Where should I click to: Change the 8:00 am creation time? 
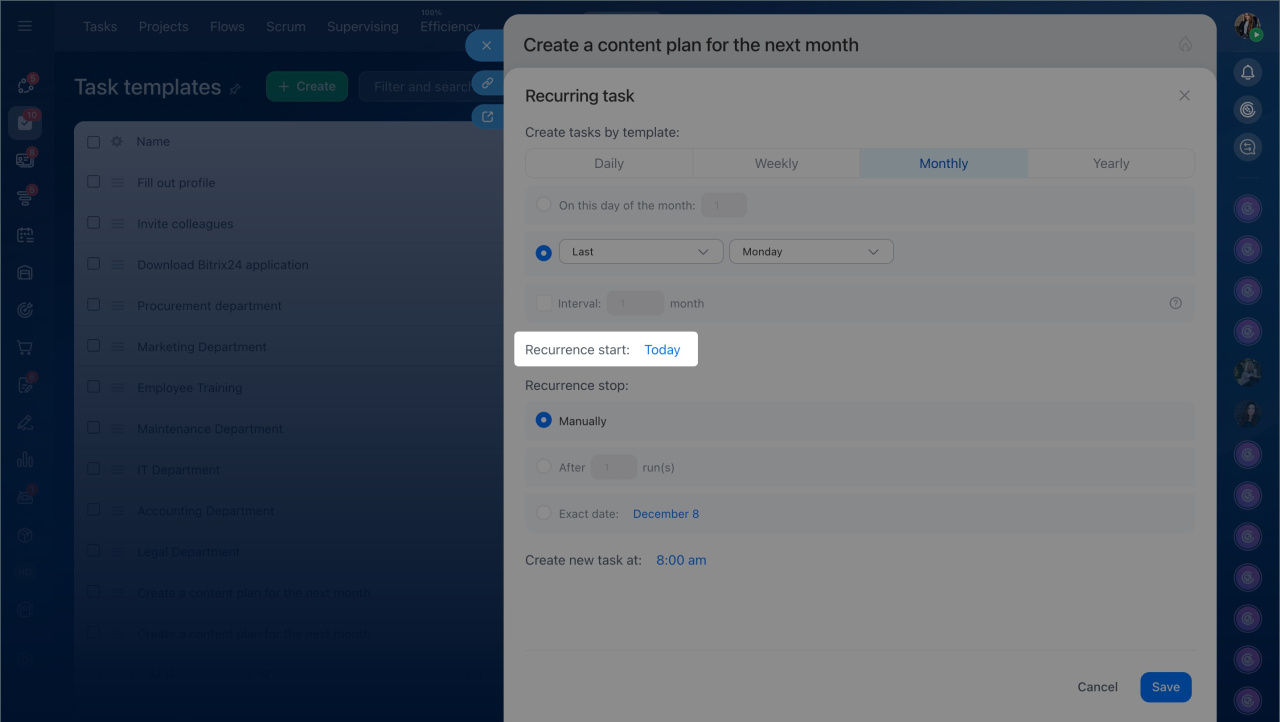tap(681, 560)
